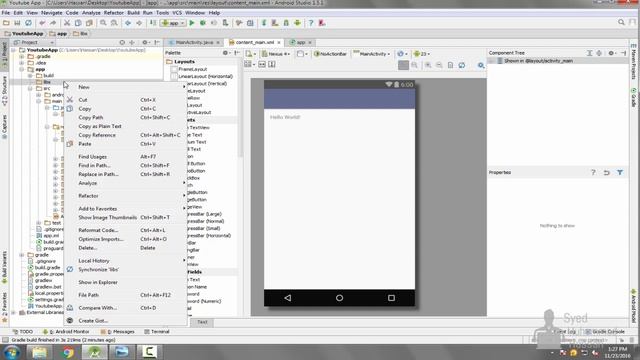This screenshot has width=640, height=360.
Task: Click Windows Start button
Action: point(11,352)
